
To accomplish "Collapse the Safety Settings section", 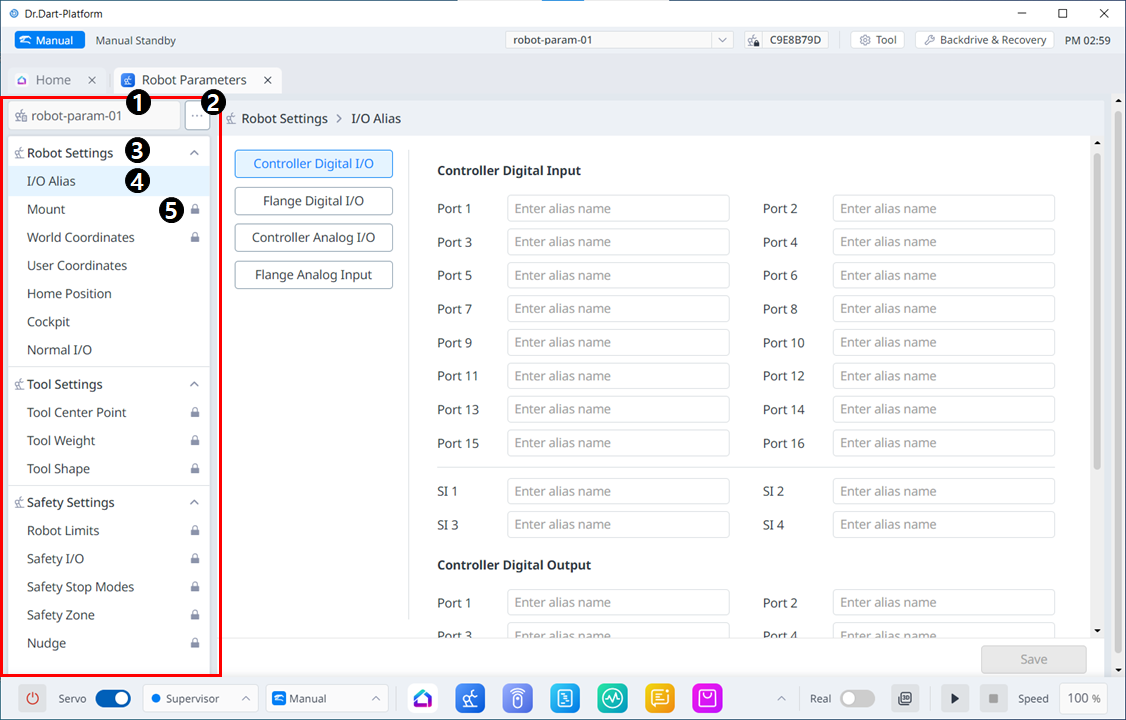I will [195, 502].
